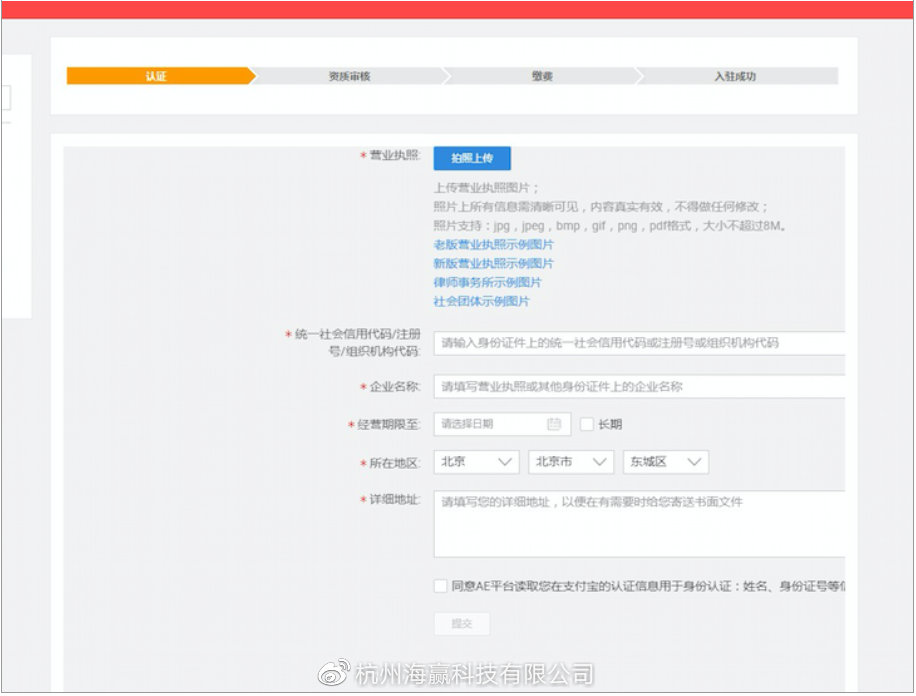Click the calendar icon in date field
This screenshot has width=916, height=696.
point(554,424)
